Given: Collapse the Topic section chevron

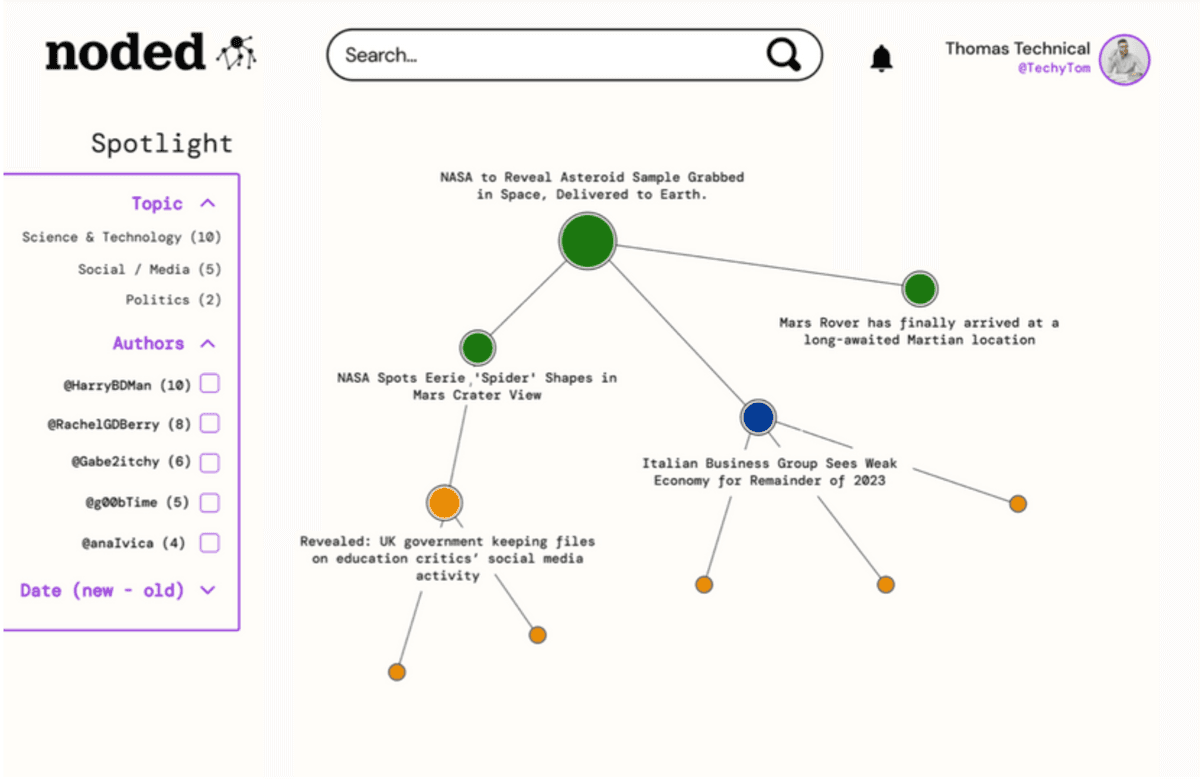Looking at the screenshot, I should coord(208,203).
